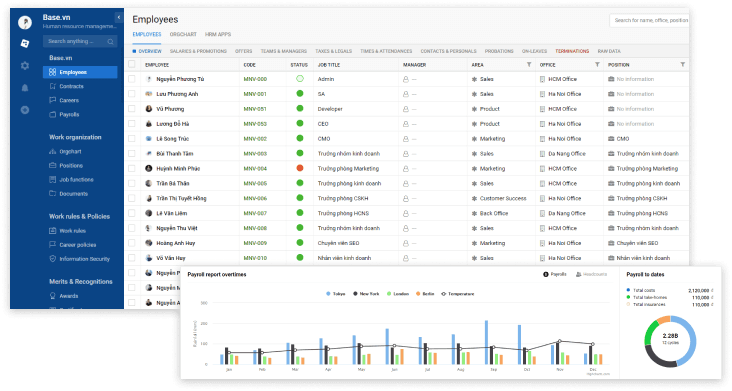
Task: Collapse the sidebar with the chevron arrow
Action: [x=119, y=17]
